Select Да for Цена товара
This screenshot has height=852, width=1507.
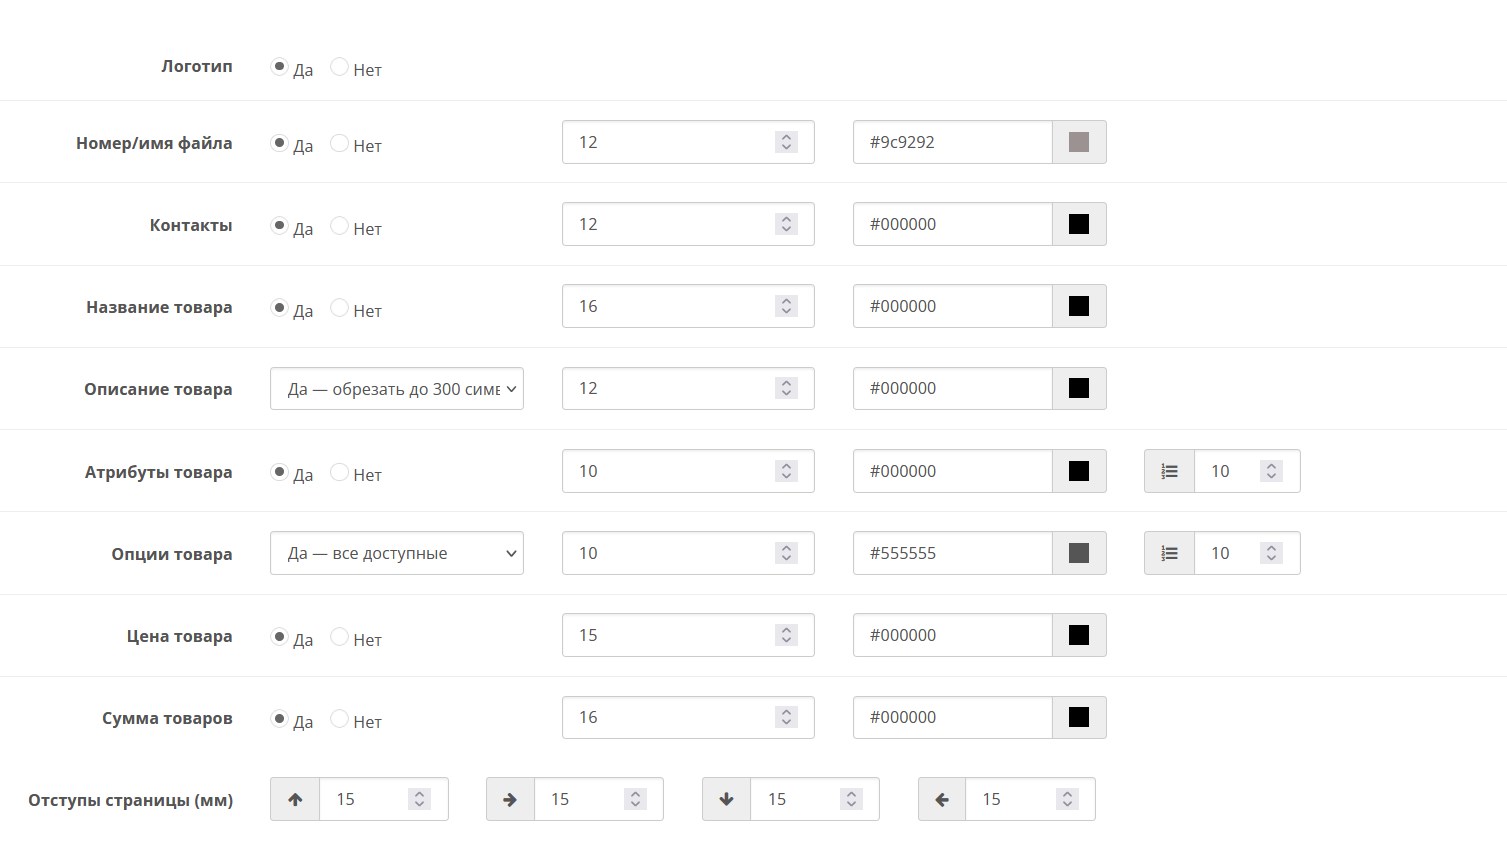click(280, 637)
